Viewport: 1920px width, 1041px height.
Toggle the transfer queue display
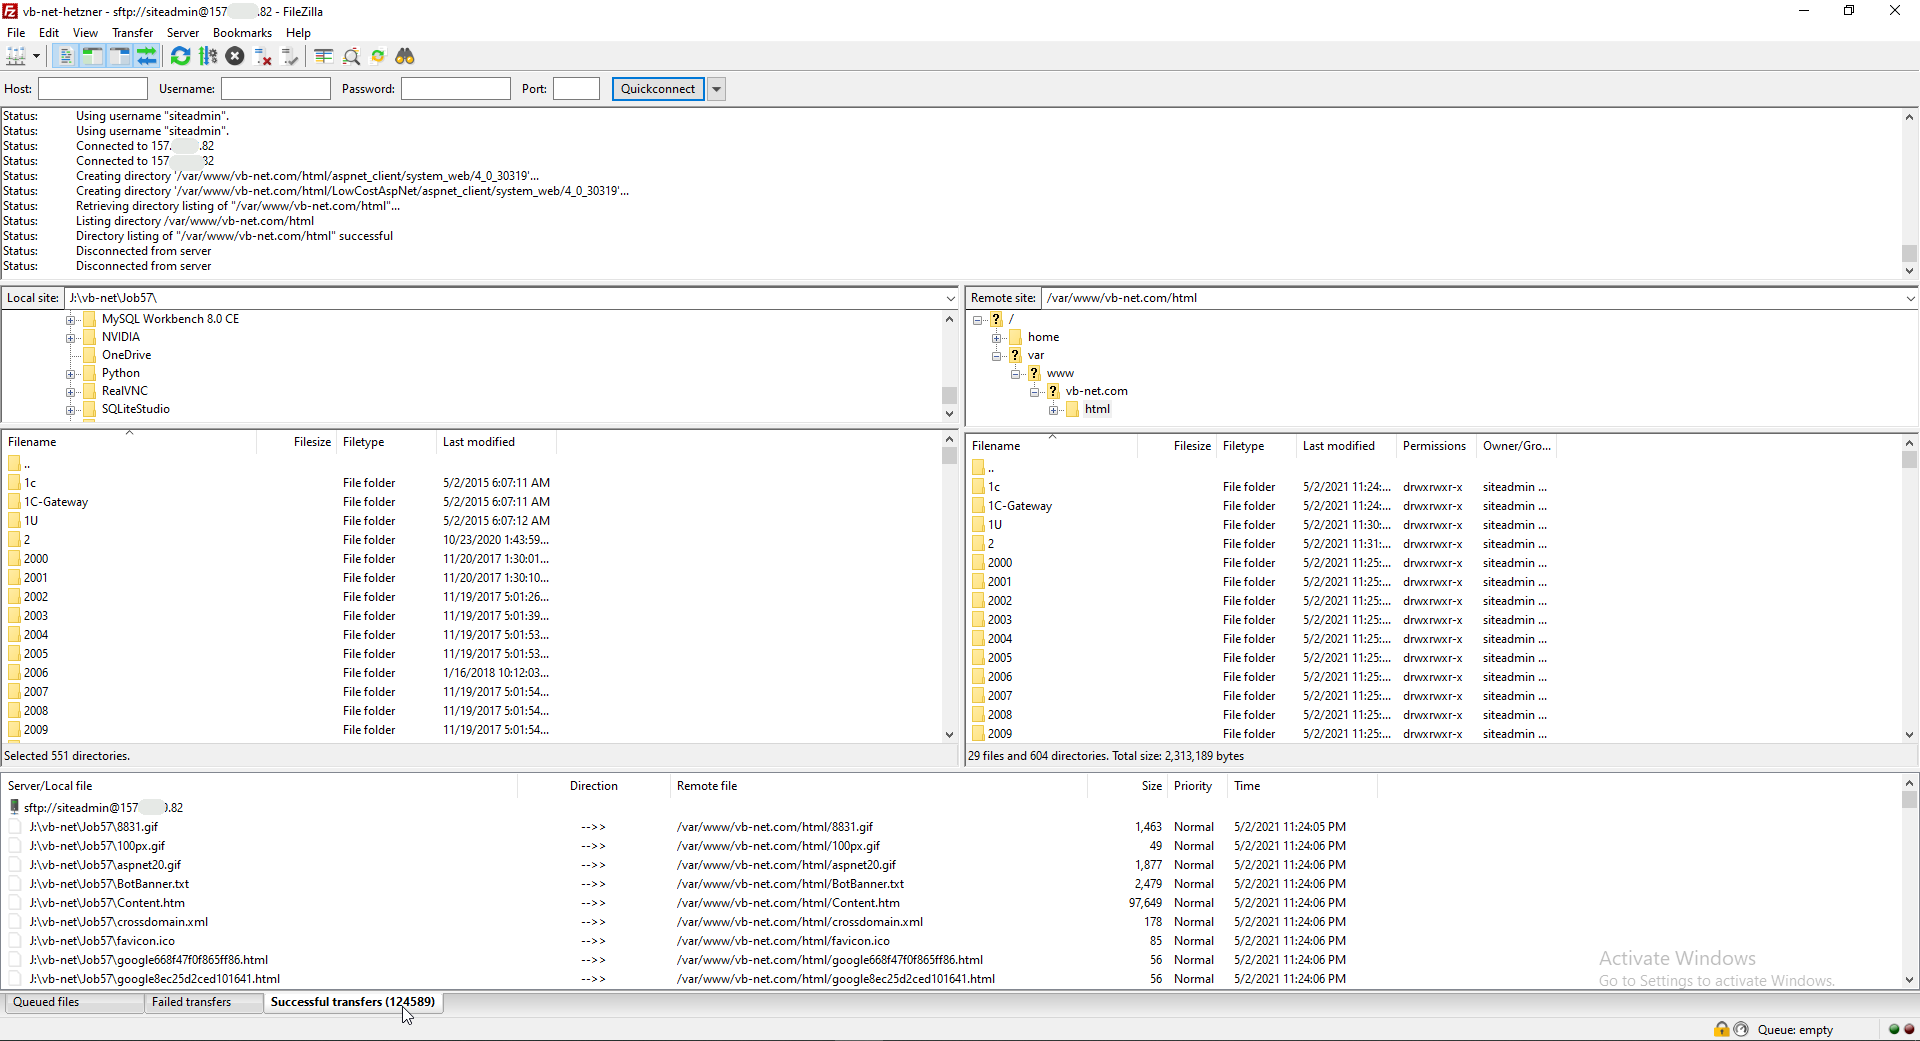pyautogui.click(x=146, y=56)
